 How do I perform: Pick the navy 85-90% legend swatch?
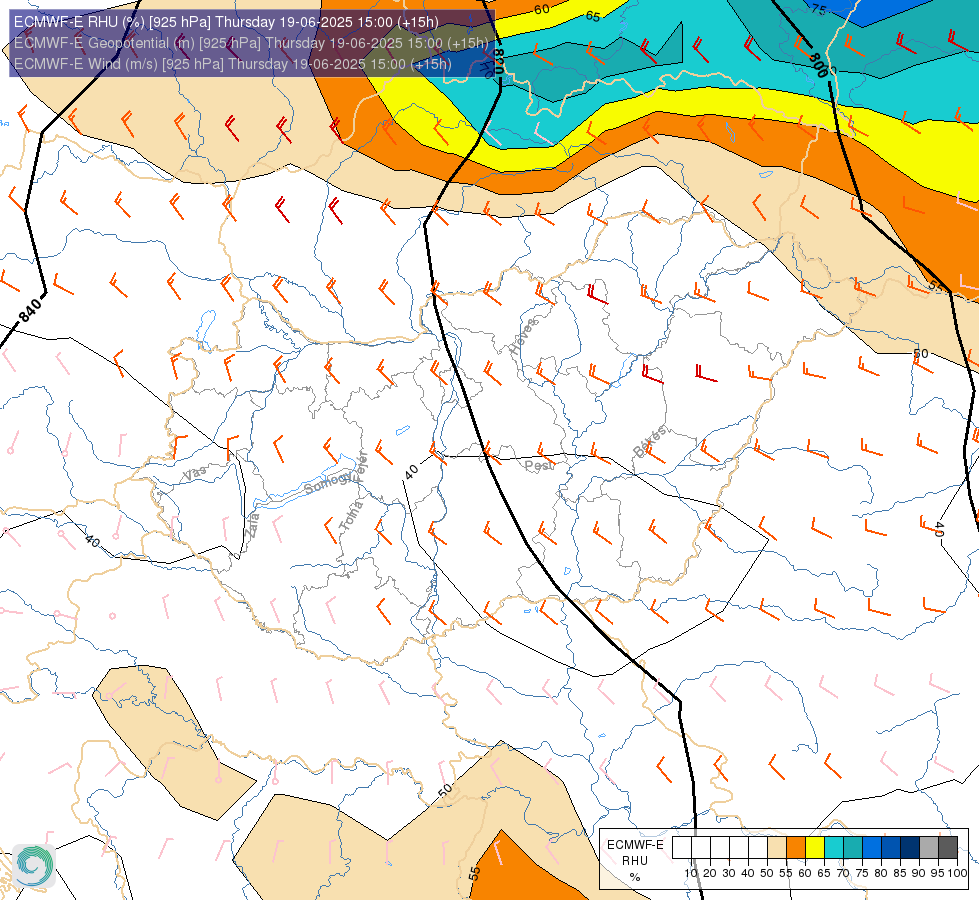(910, 847)
